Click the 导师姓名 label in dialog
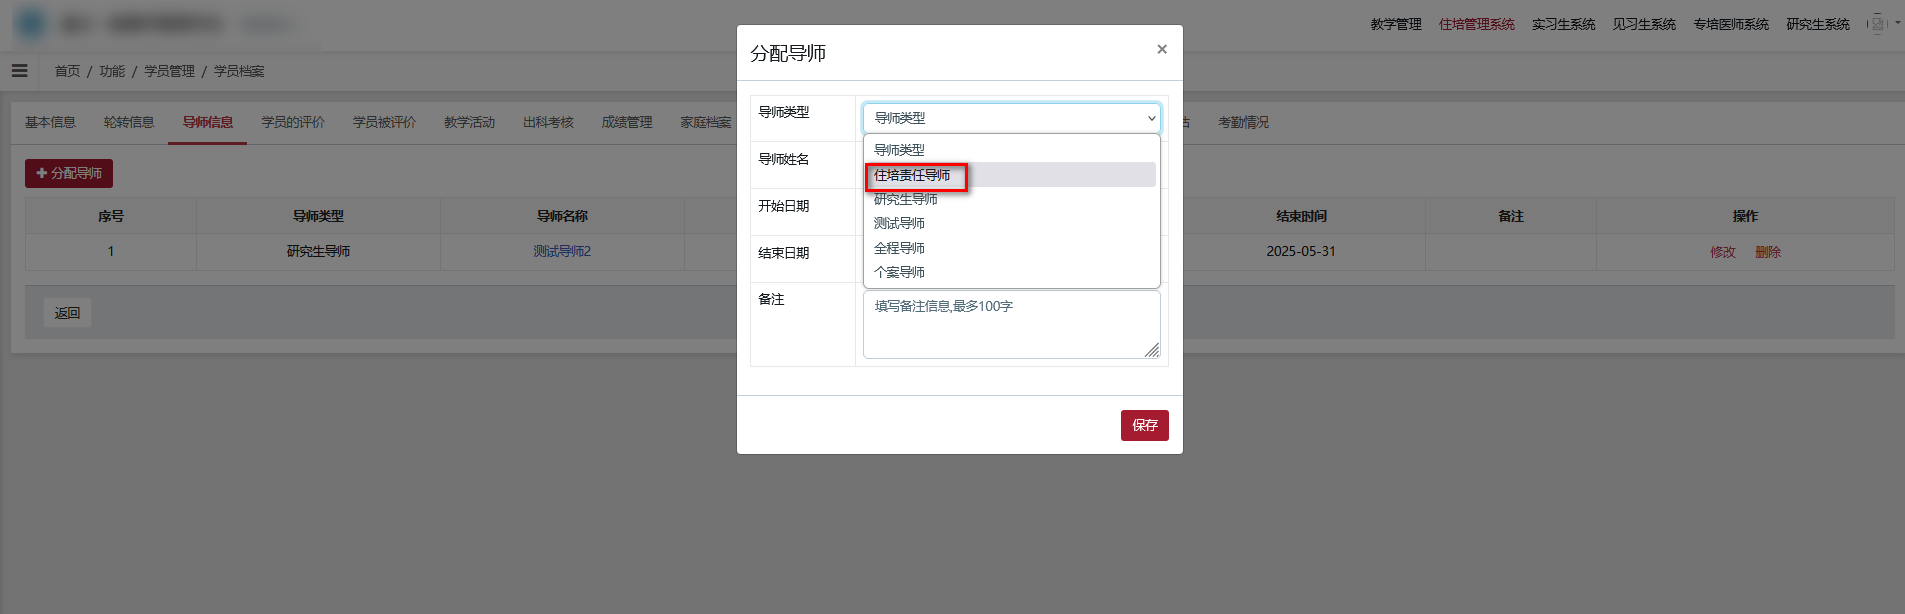The height and width of the screenshot is (614, 1905). (784, 159)
